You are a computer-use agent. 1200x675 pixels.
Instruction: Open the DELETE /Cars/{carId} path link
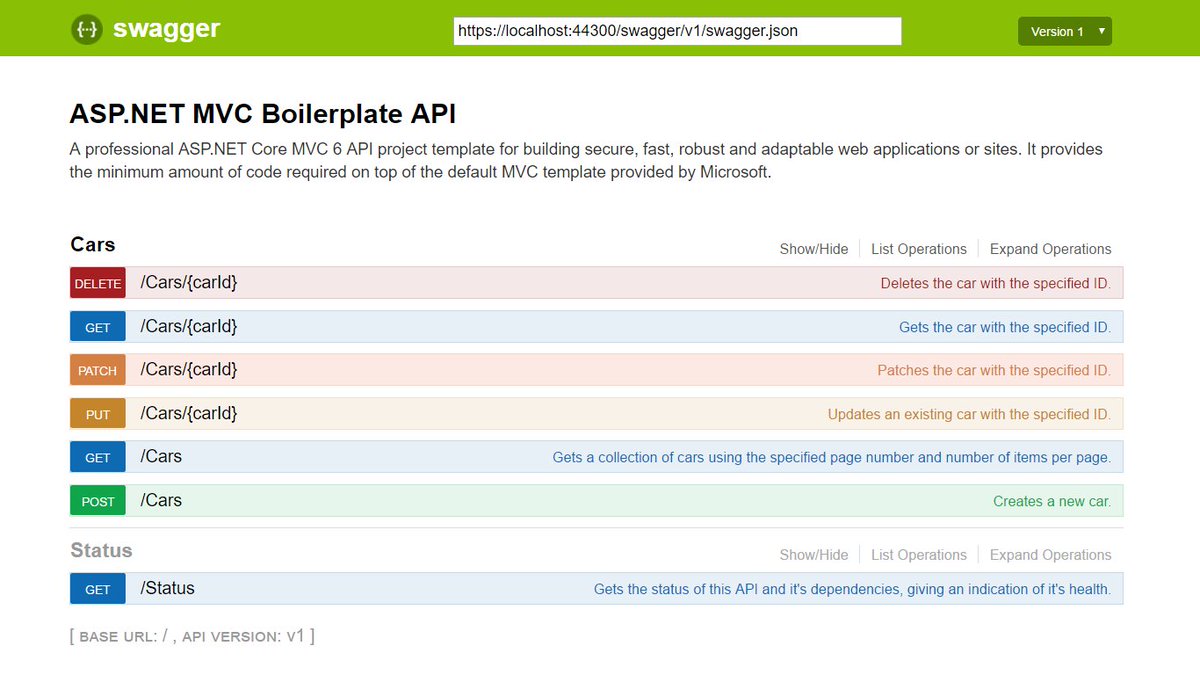[x=189, y=283]
